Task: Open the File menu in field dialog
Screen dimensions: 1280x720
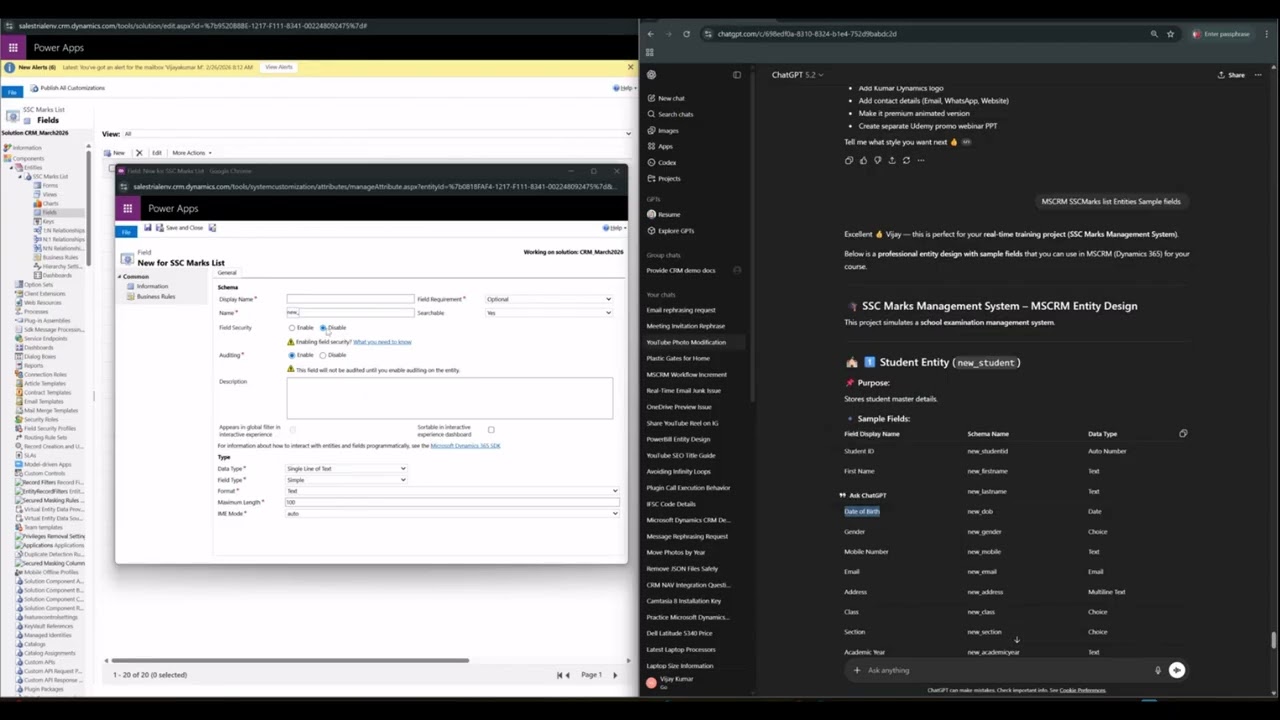Action: (x=125, y=232)
